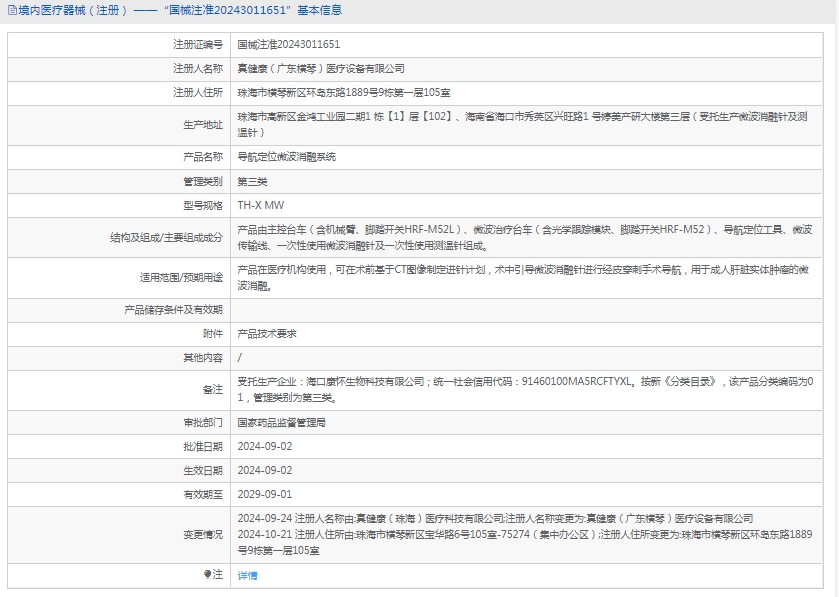Click the product name 导航定位微波消融系统
This screenshot has width=839, height=597.
click(286, 157)
